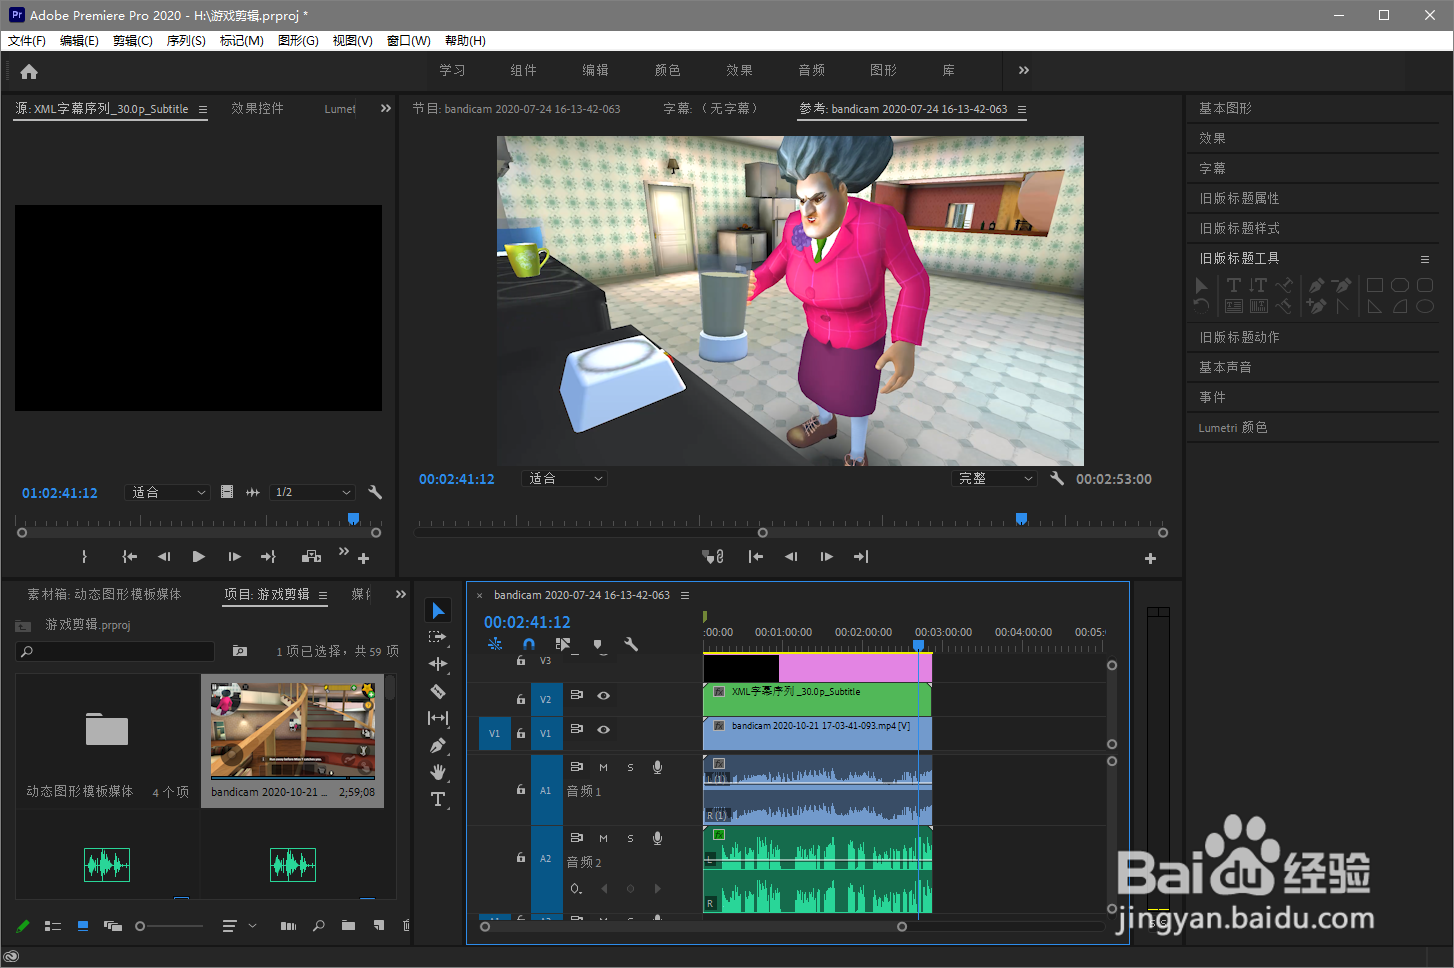Image resolution: width=1454 pixels, height=968 pixels.
Task: Toggle lock on V2 track
Action: click(x=520, y=699)
